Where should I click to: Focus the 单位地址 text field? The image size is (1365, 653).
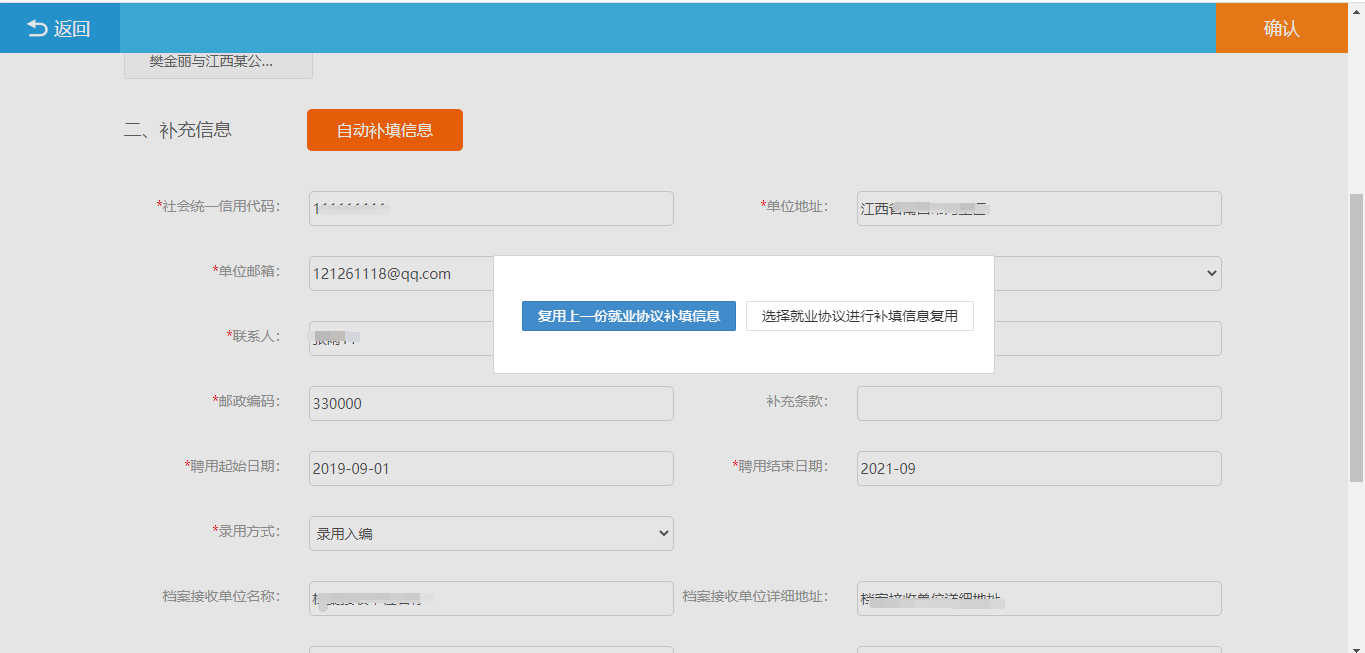pos(1039,209)
